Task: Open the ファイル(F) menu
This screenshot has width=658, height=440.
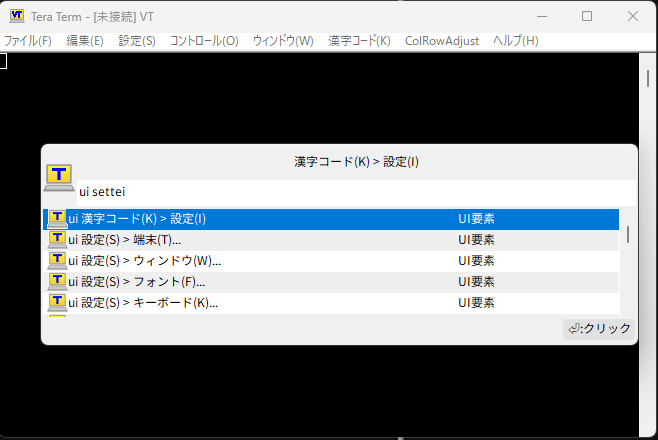Action: click(x=28, y=41)
